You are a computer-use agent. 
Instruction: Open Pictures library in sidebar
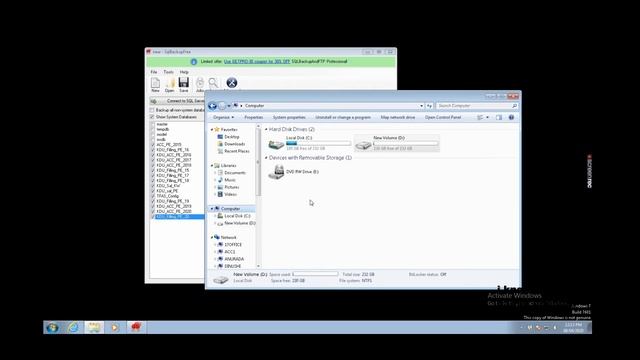[x=231, y=187]
